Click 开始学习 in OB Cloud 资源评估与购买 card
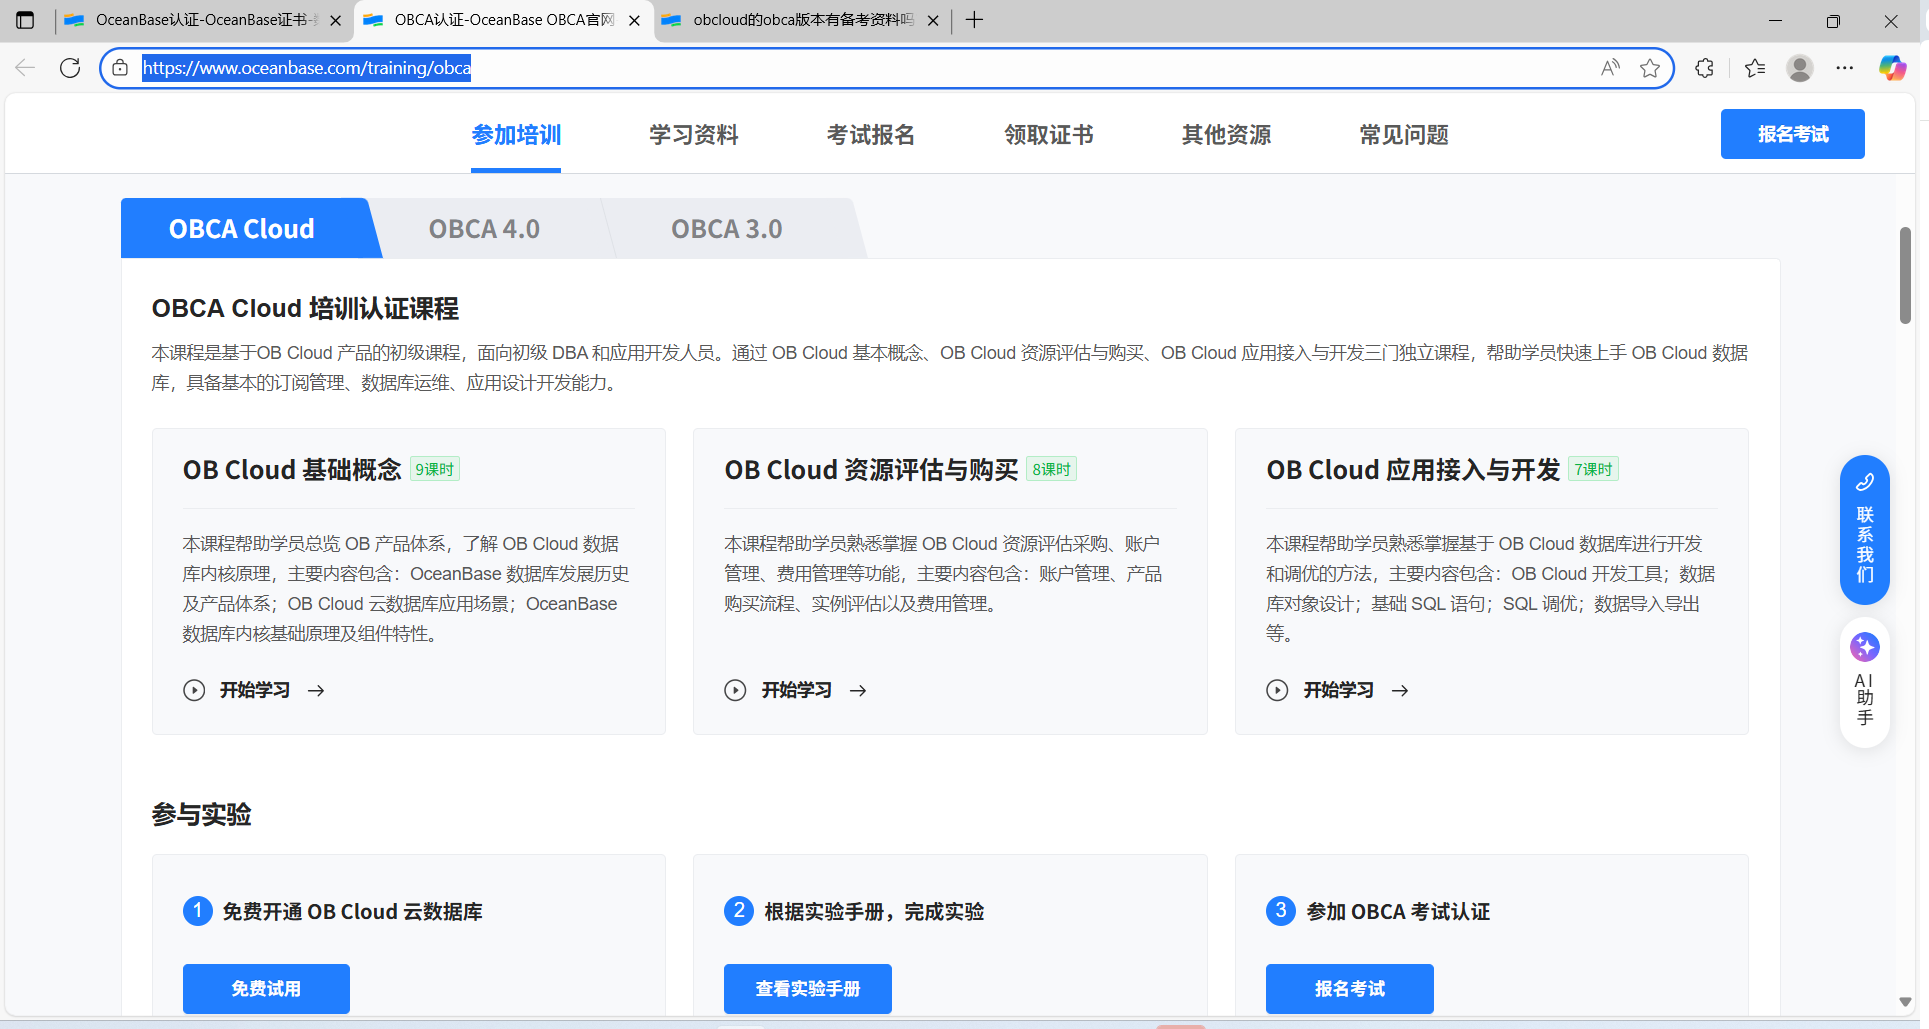The image size is (1929, 1029). click(797, 690)
